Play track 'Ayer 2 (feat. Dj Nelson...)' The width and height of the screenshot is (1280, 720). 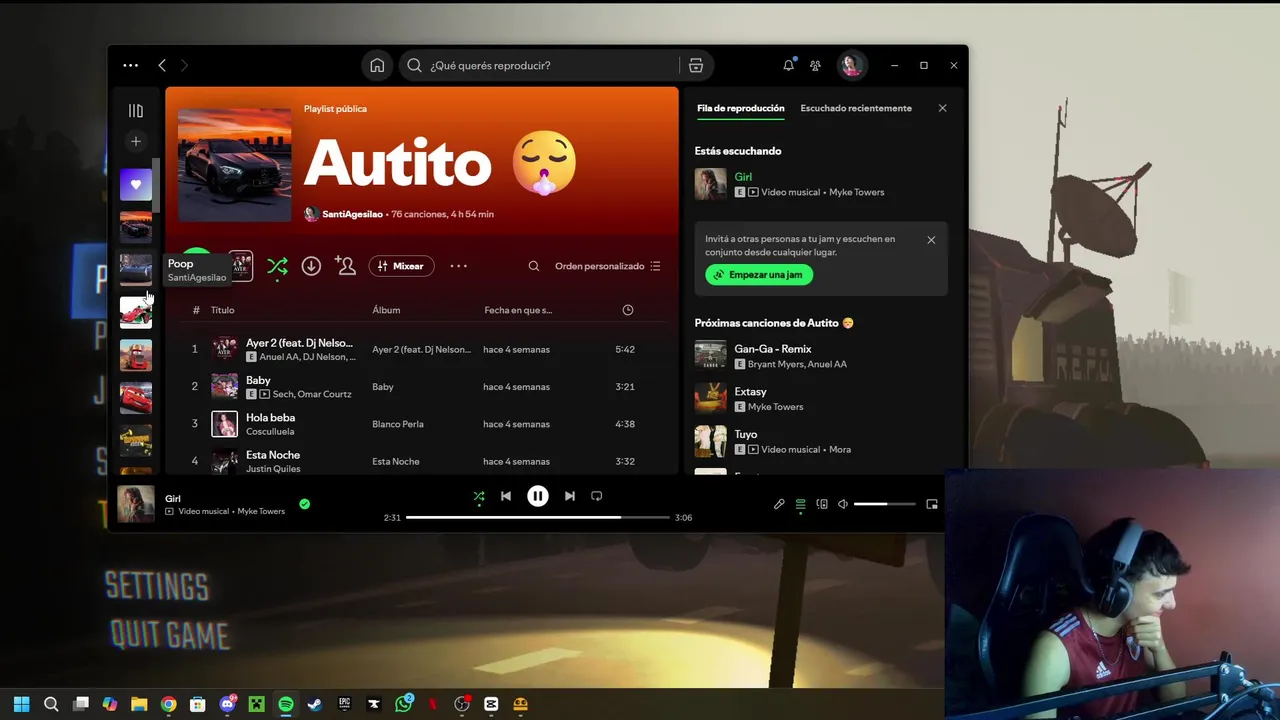tap(420, 349)
